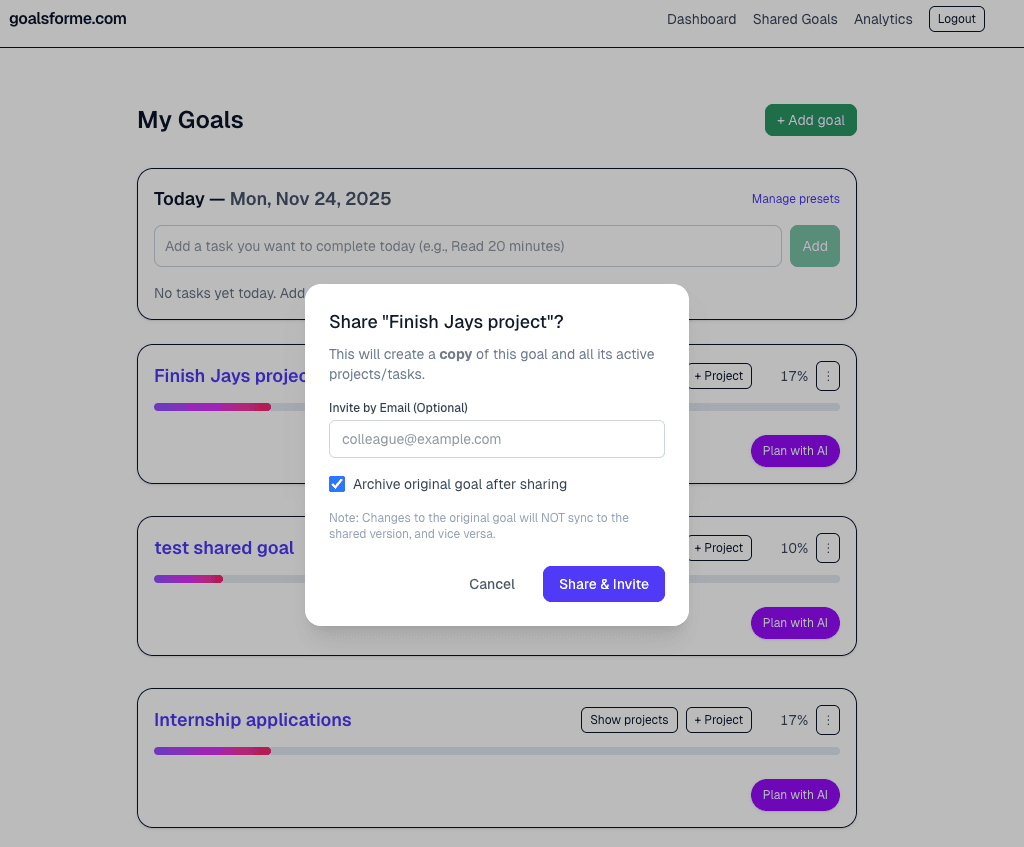Viewport: 1024px width, 847px height.
Task: Click Plan with AI for Internship applications
Action: click(x=795, y=794)
